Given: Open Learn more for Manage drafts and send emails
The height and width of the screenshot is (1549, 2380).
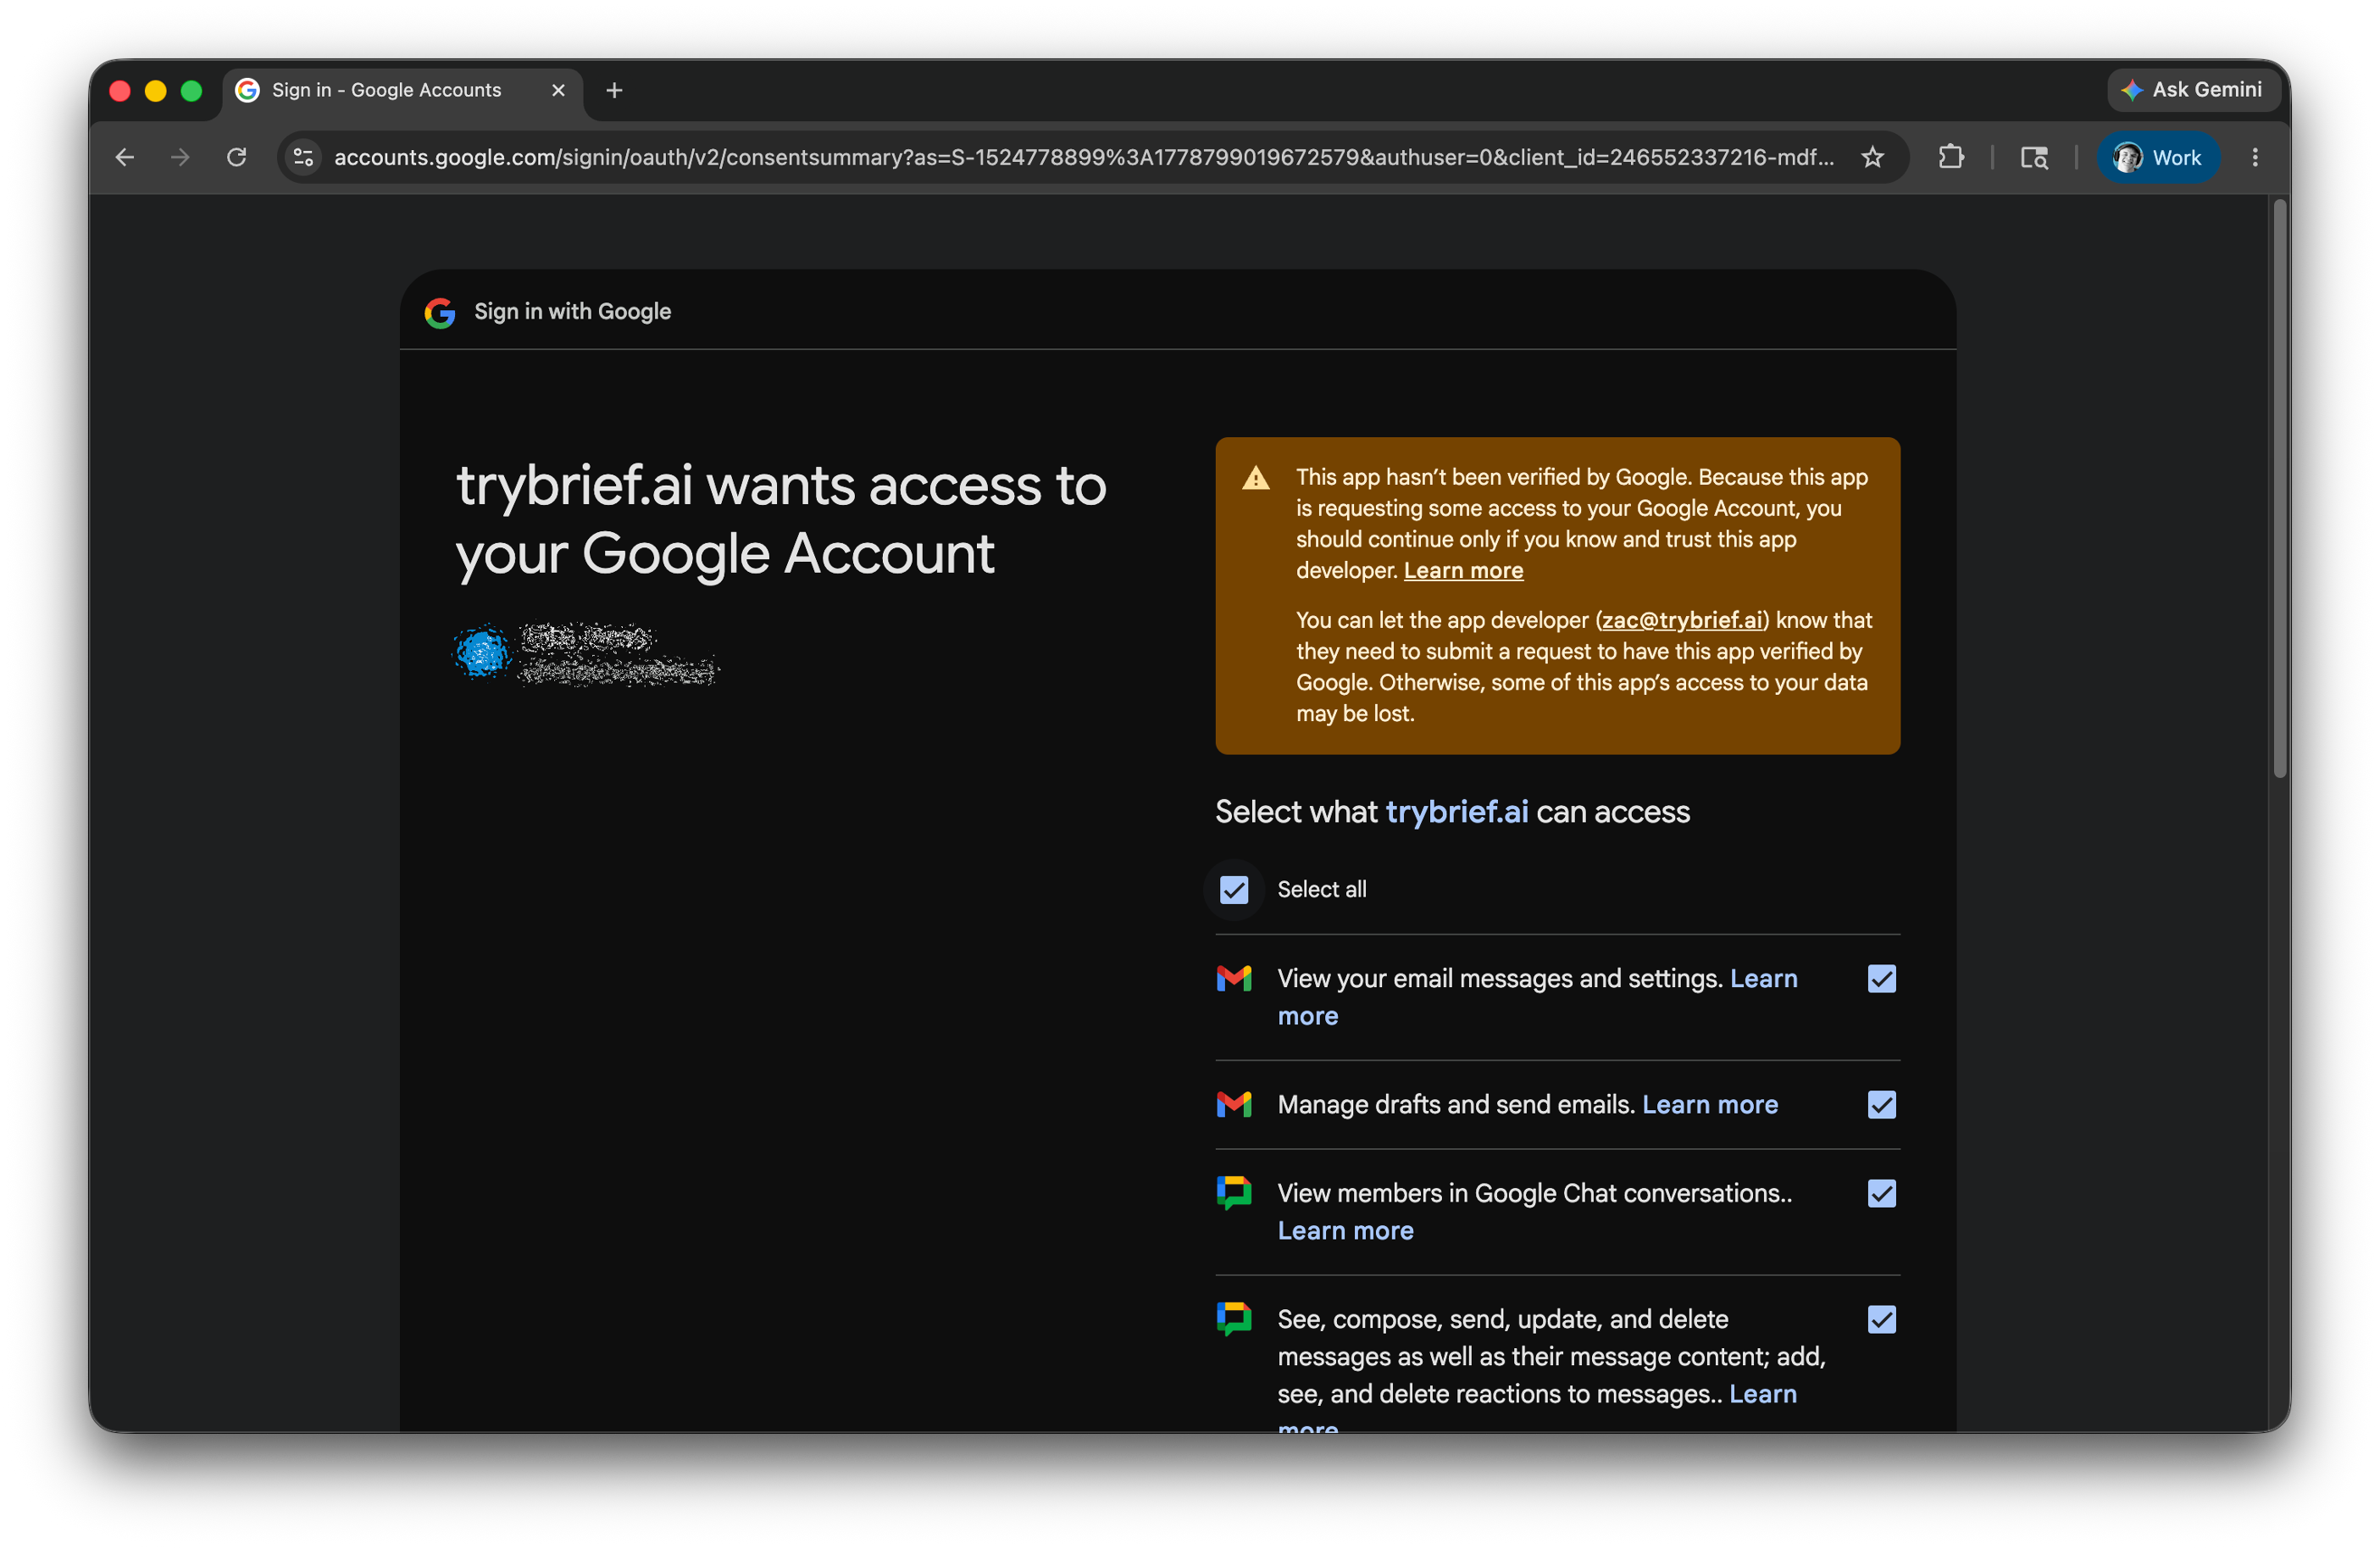Looking at the screenshot, I should (1709, 1104).
